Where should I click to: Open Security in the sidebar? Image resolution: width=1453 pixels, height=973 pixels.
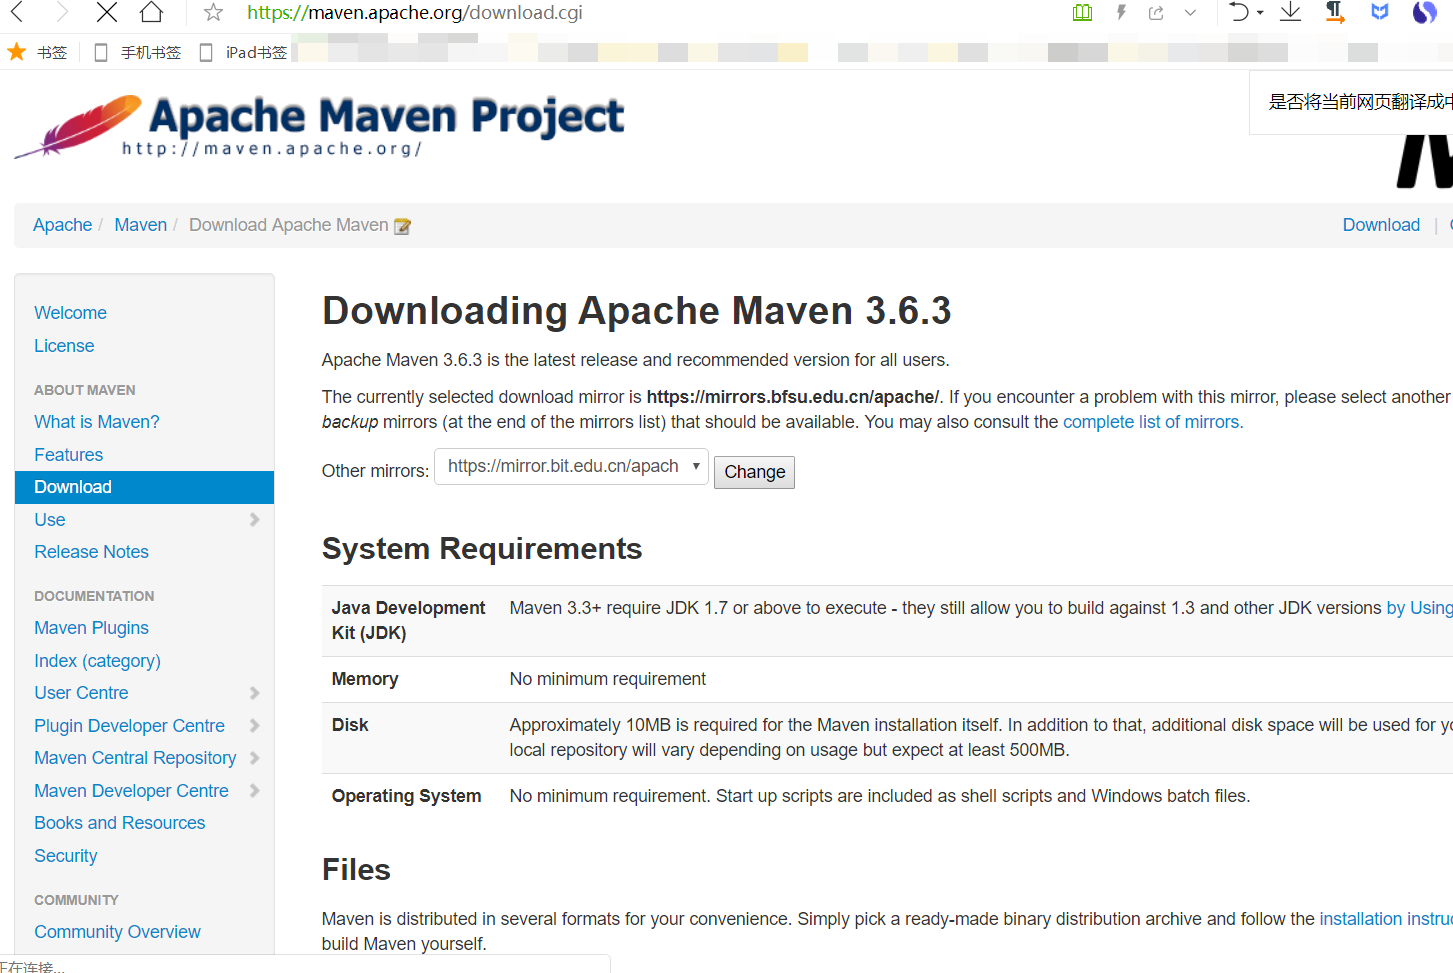65,856
